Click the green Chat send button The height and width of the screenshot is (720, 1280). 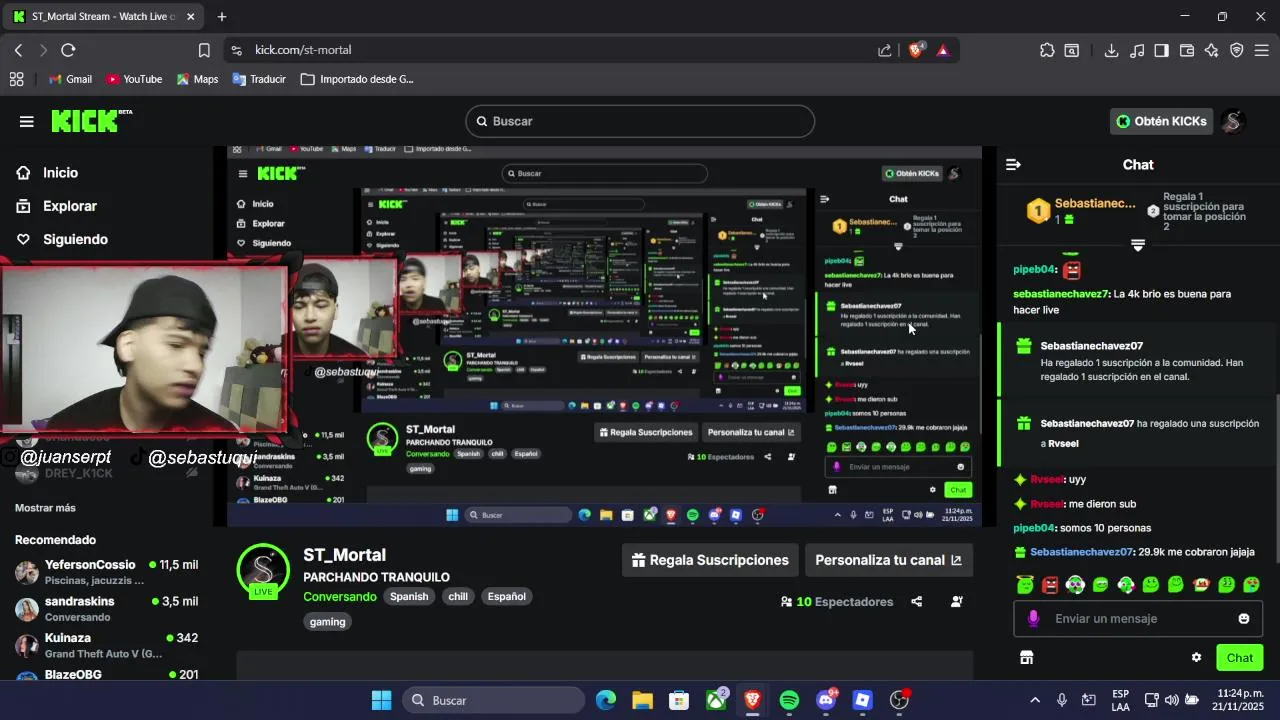click(1240, 657)
